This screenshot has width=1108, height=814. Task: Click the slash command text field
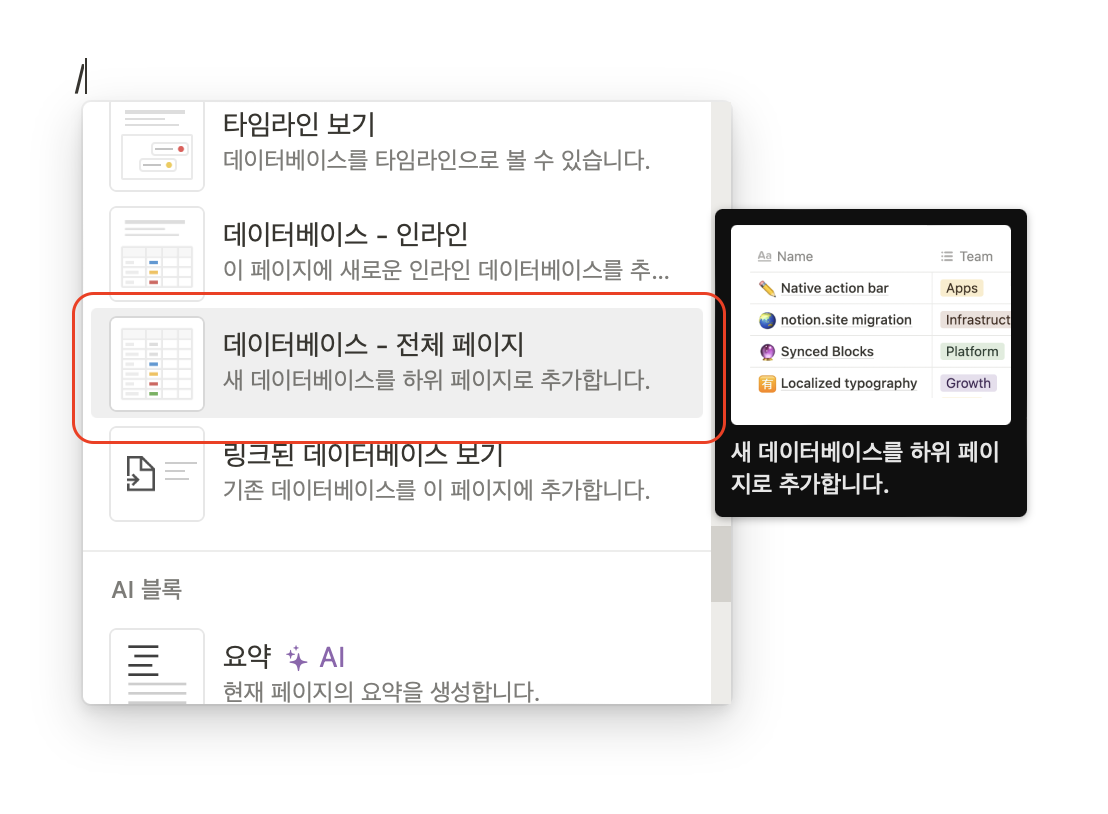(x=81, y=76)
